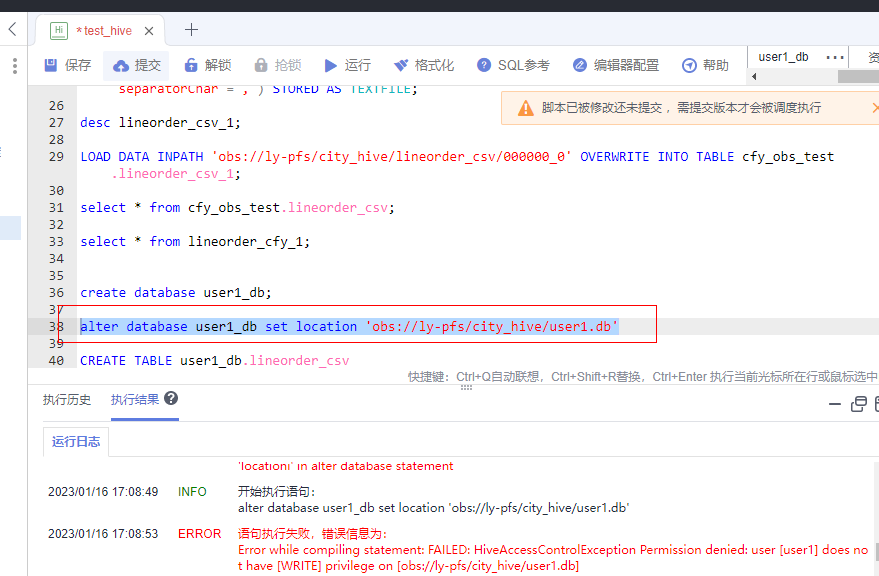Click the horizontal scrollbar thumb near user1_db

(x=858, y=76)
